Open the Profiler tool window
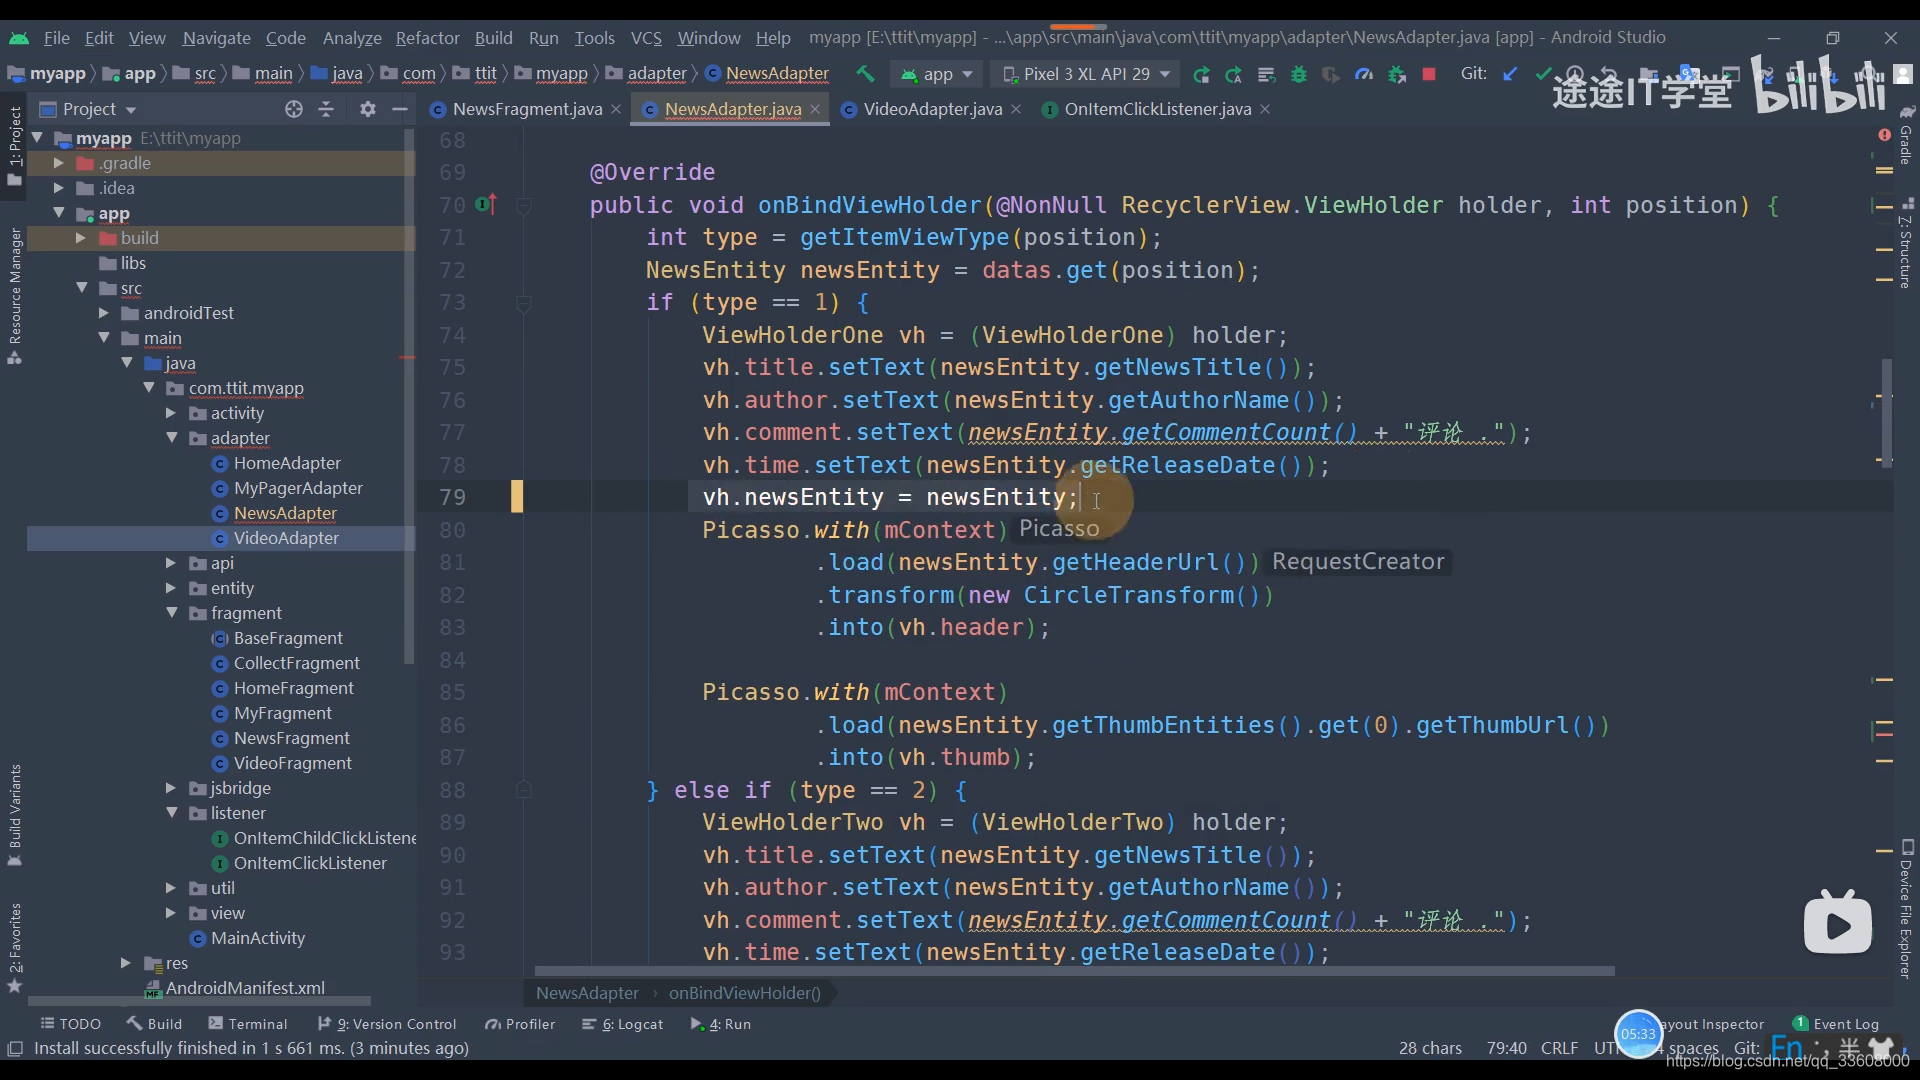The width and height of the screenshot is (1920, 1080). click(520, 1024)
